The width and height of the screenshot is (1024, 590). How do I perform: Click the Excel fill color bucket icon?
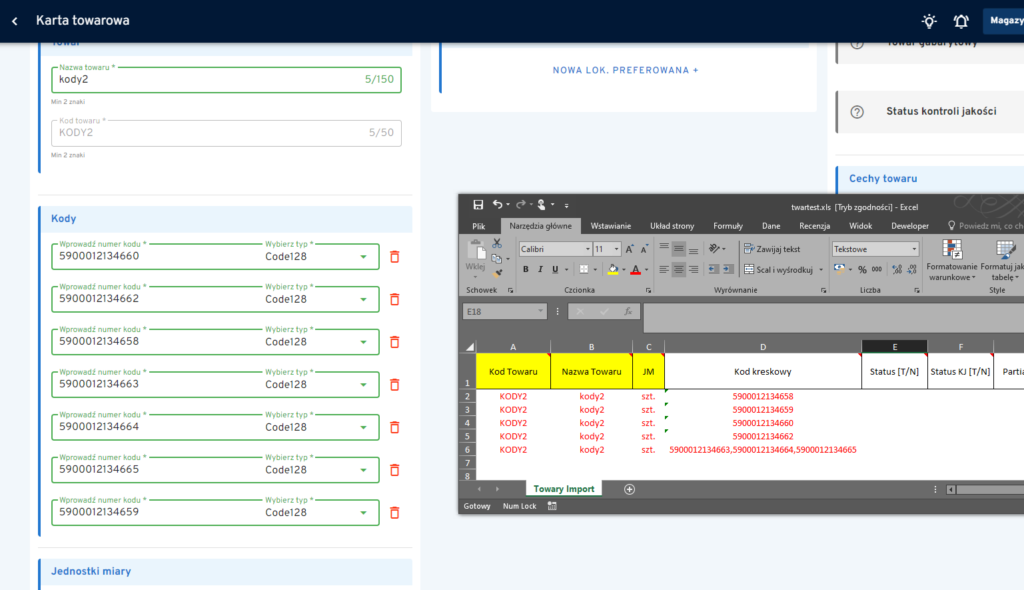(613, 269)
